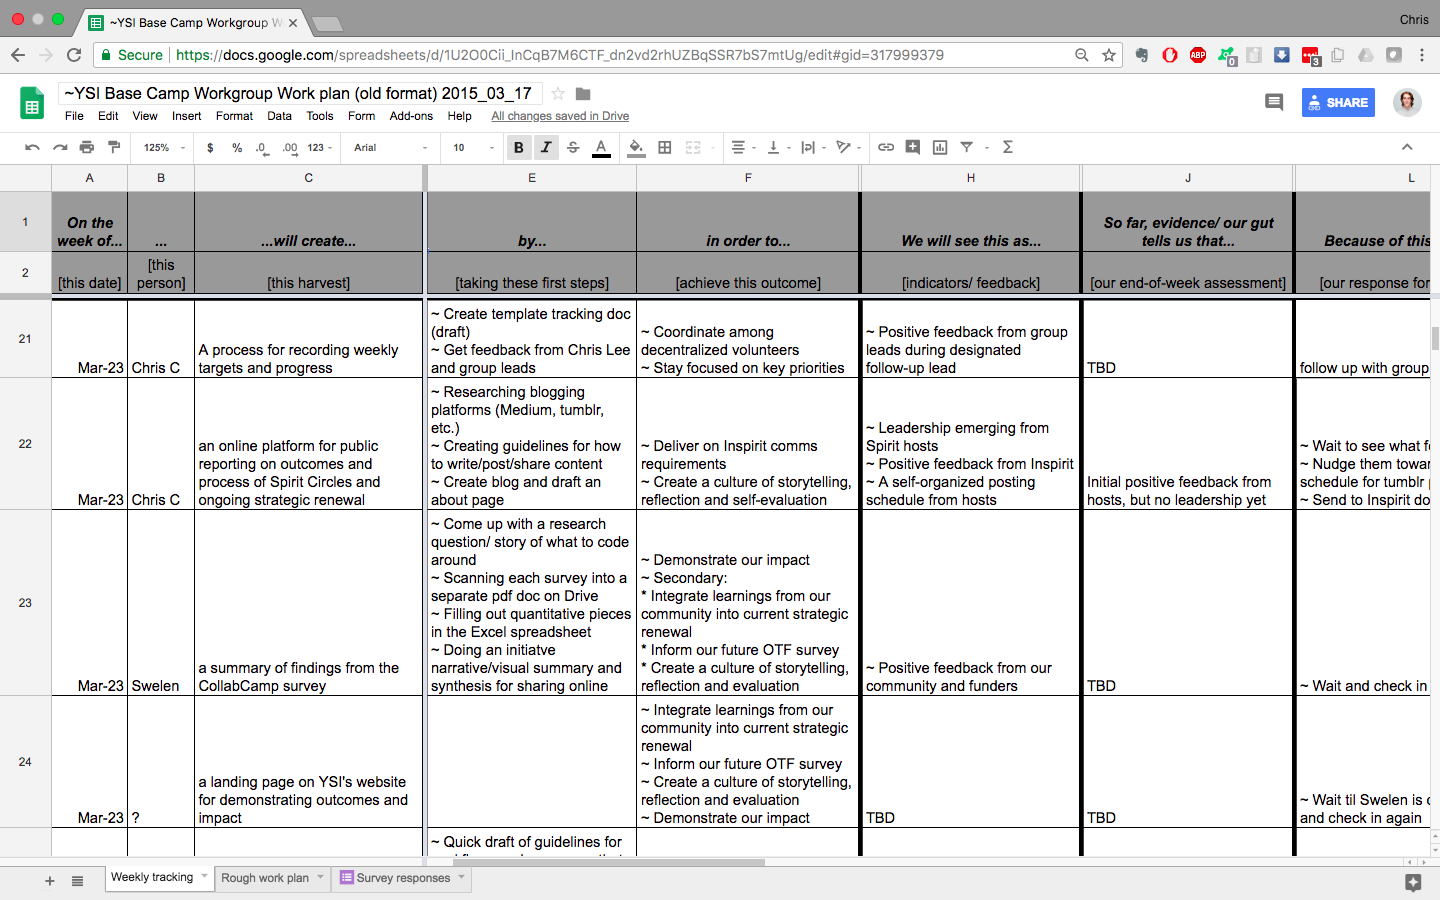This screenshot has width=1440, height=900.
Task: Open the 123 more number formats dropdown
Action: point(319,147)
